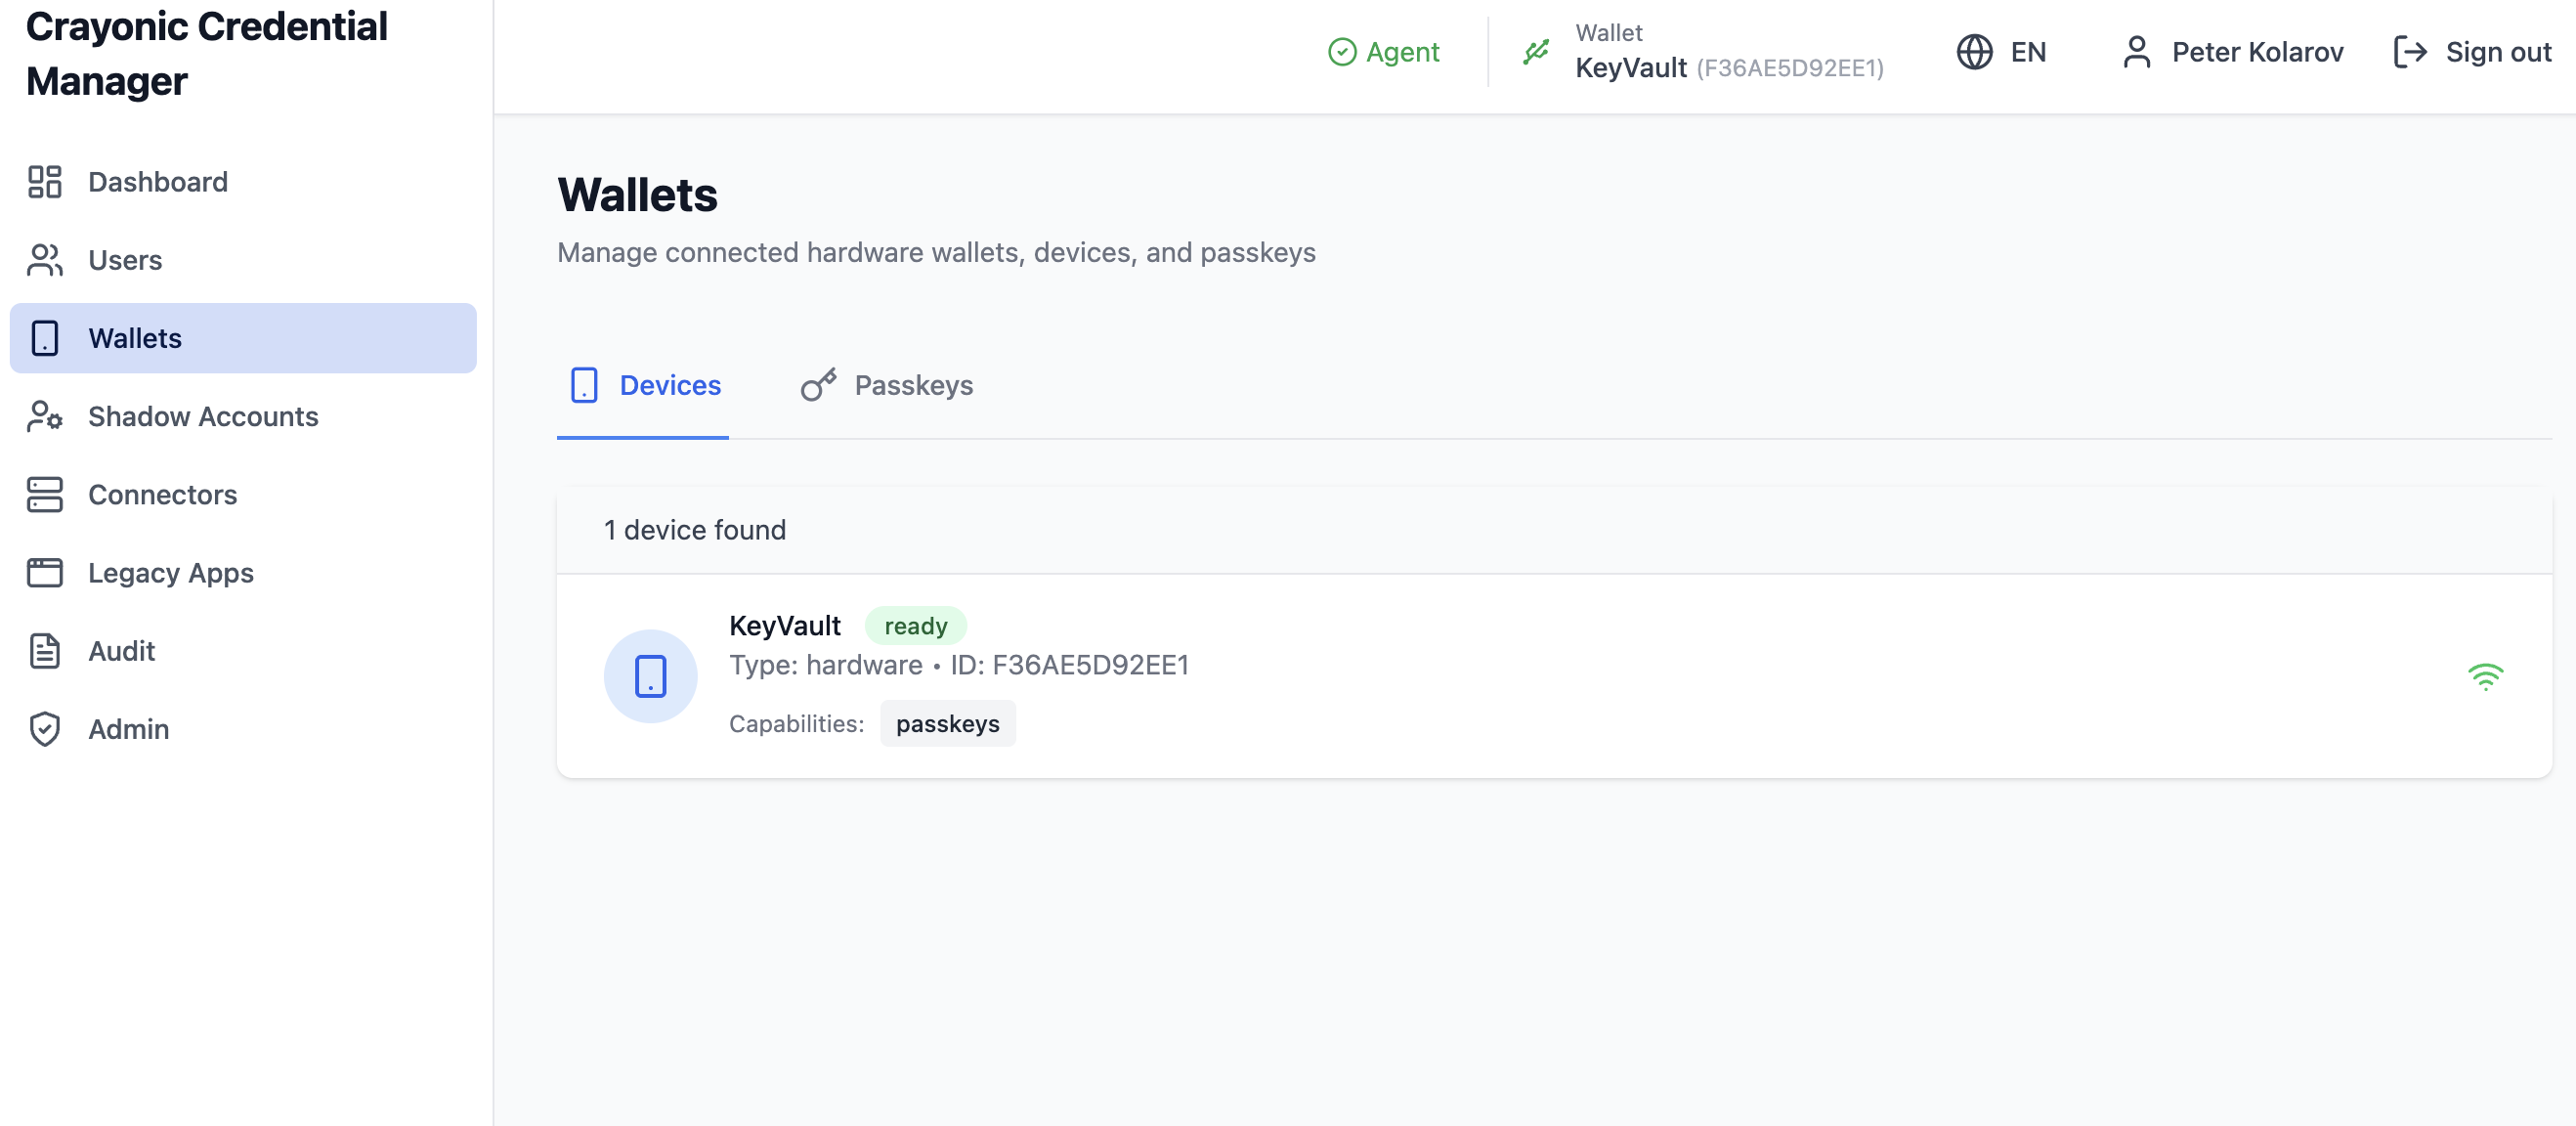The height and width of the screenshot is (1126, 2576).
Task: Click the Dashboard grid icon in sidebar
Action: (x=45, y=182)
